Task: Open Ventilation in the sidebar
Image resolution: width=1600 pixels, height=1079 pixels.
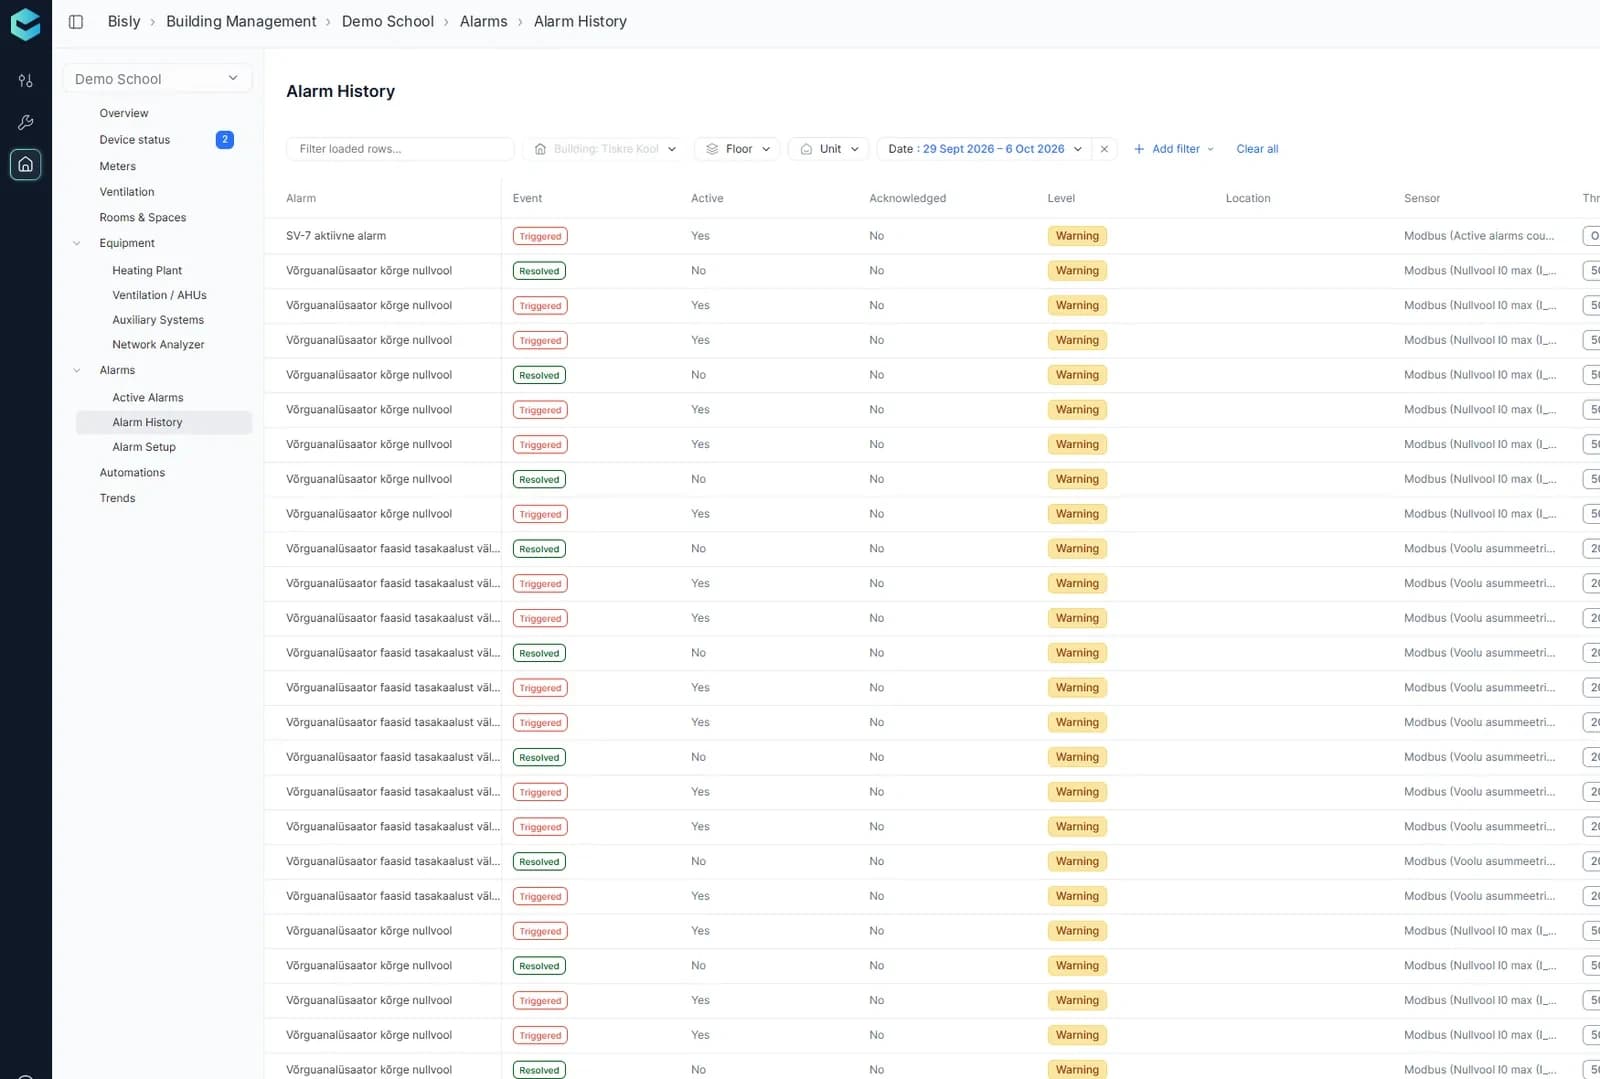Action: point(127,192)
